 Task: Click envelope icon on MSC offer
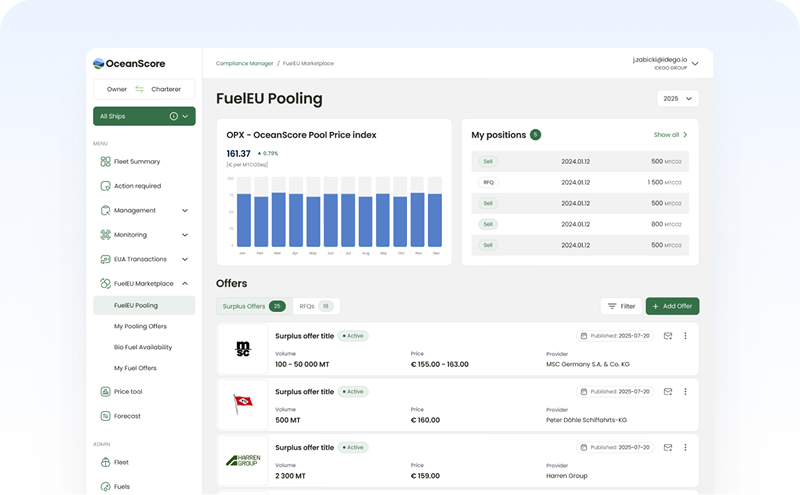[668, 336]
